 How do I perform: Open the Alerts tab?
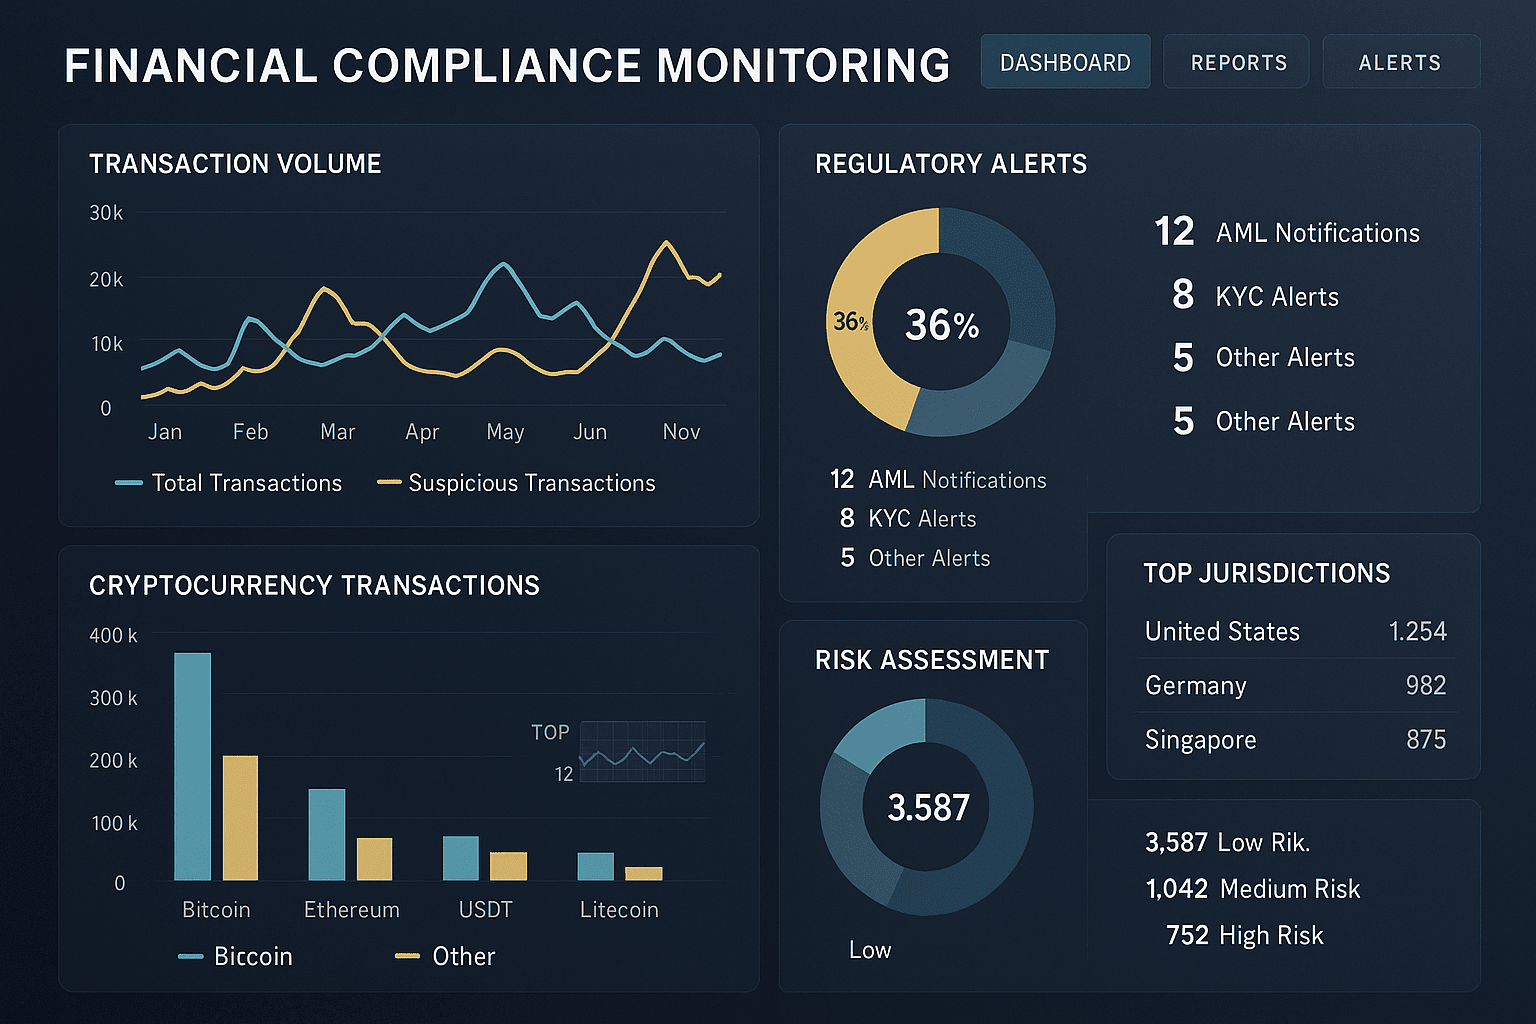[1400, 62]
